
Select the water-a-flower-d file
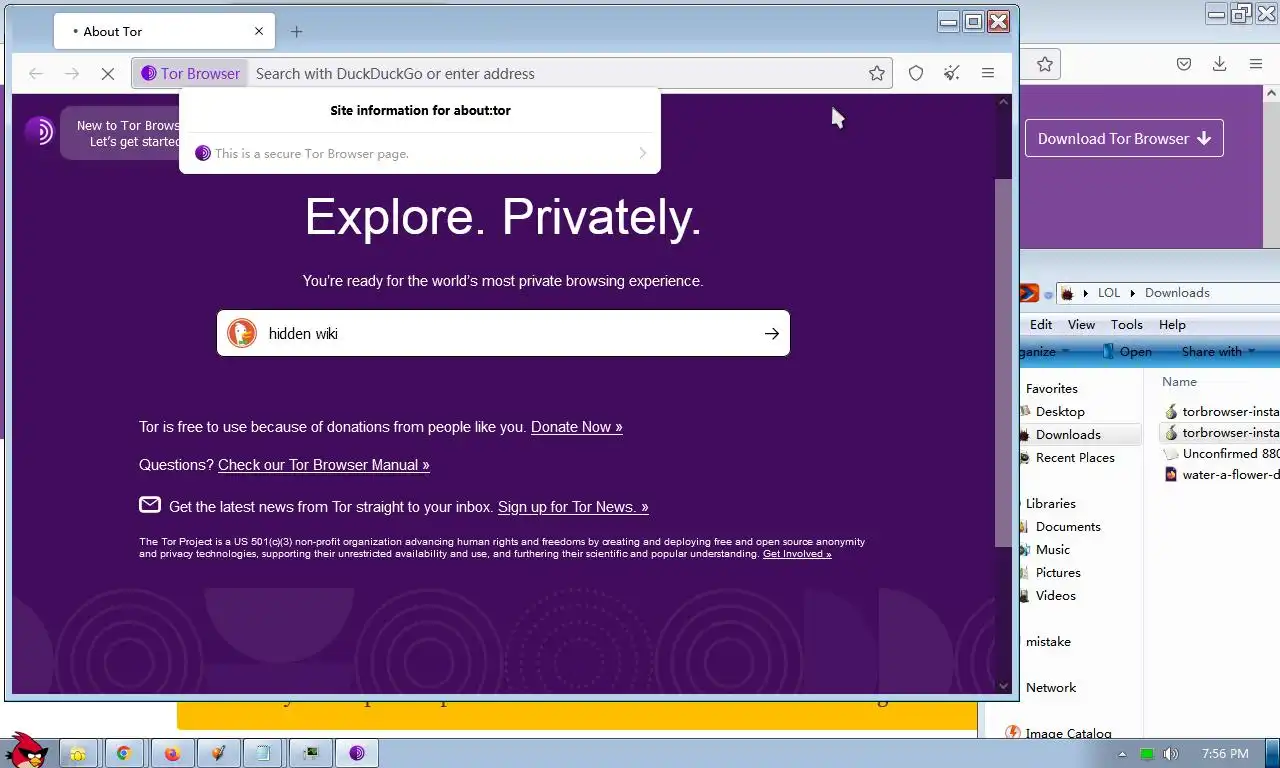click(1222, 475)
